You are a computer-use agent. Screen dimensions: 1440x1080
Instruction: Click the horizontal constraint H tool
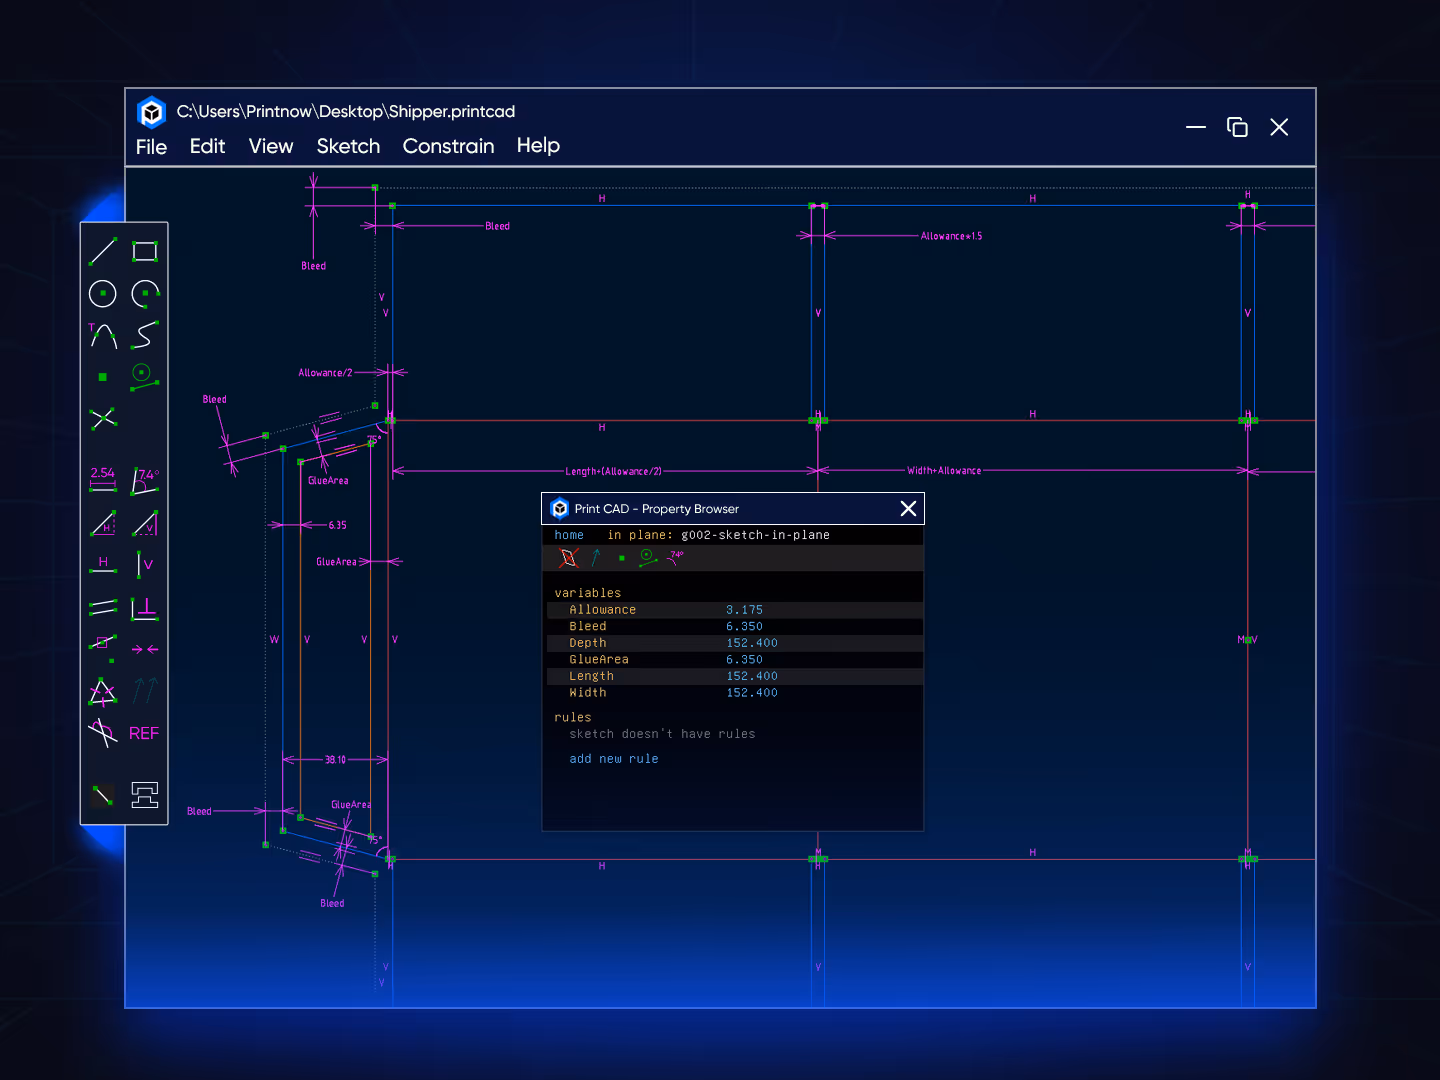pyautogui.click(x=102, y=565)
